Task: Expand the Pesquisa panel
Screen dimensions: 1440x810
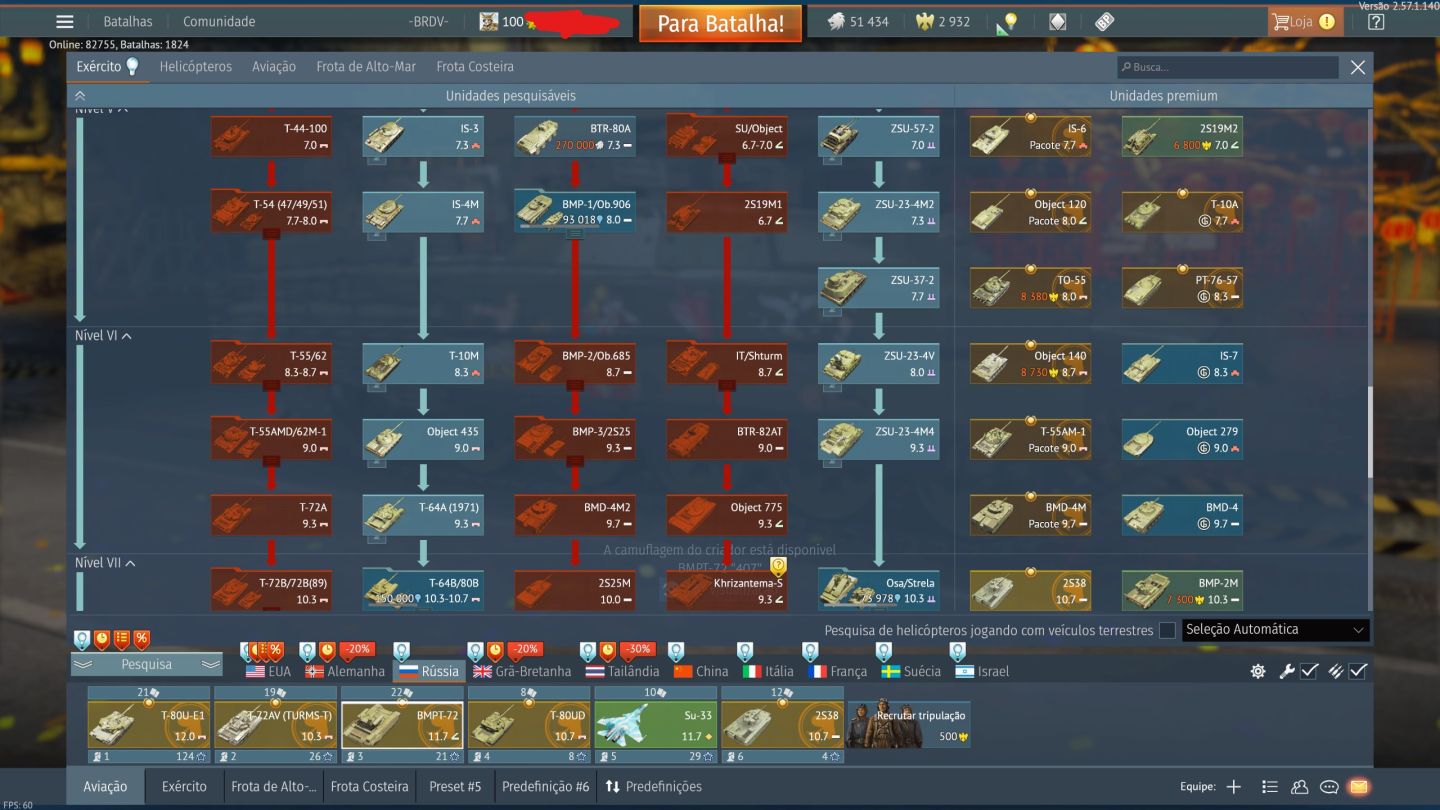Action: coord(146,664)
